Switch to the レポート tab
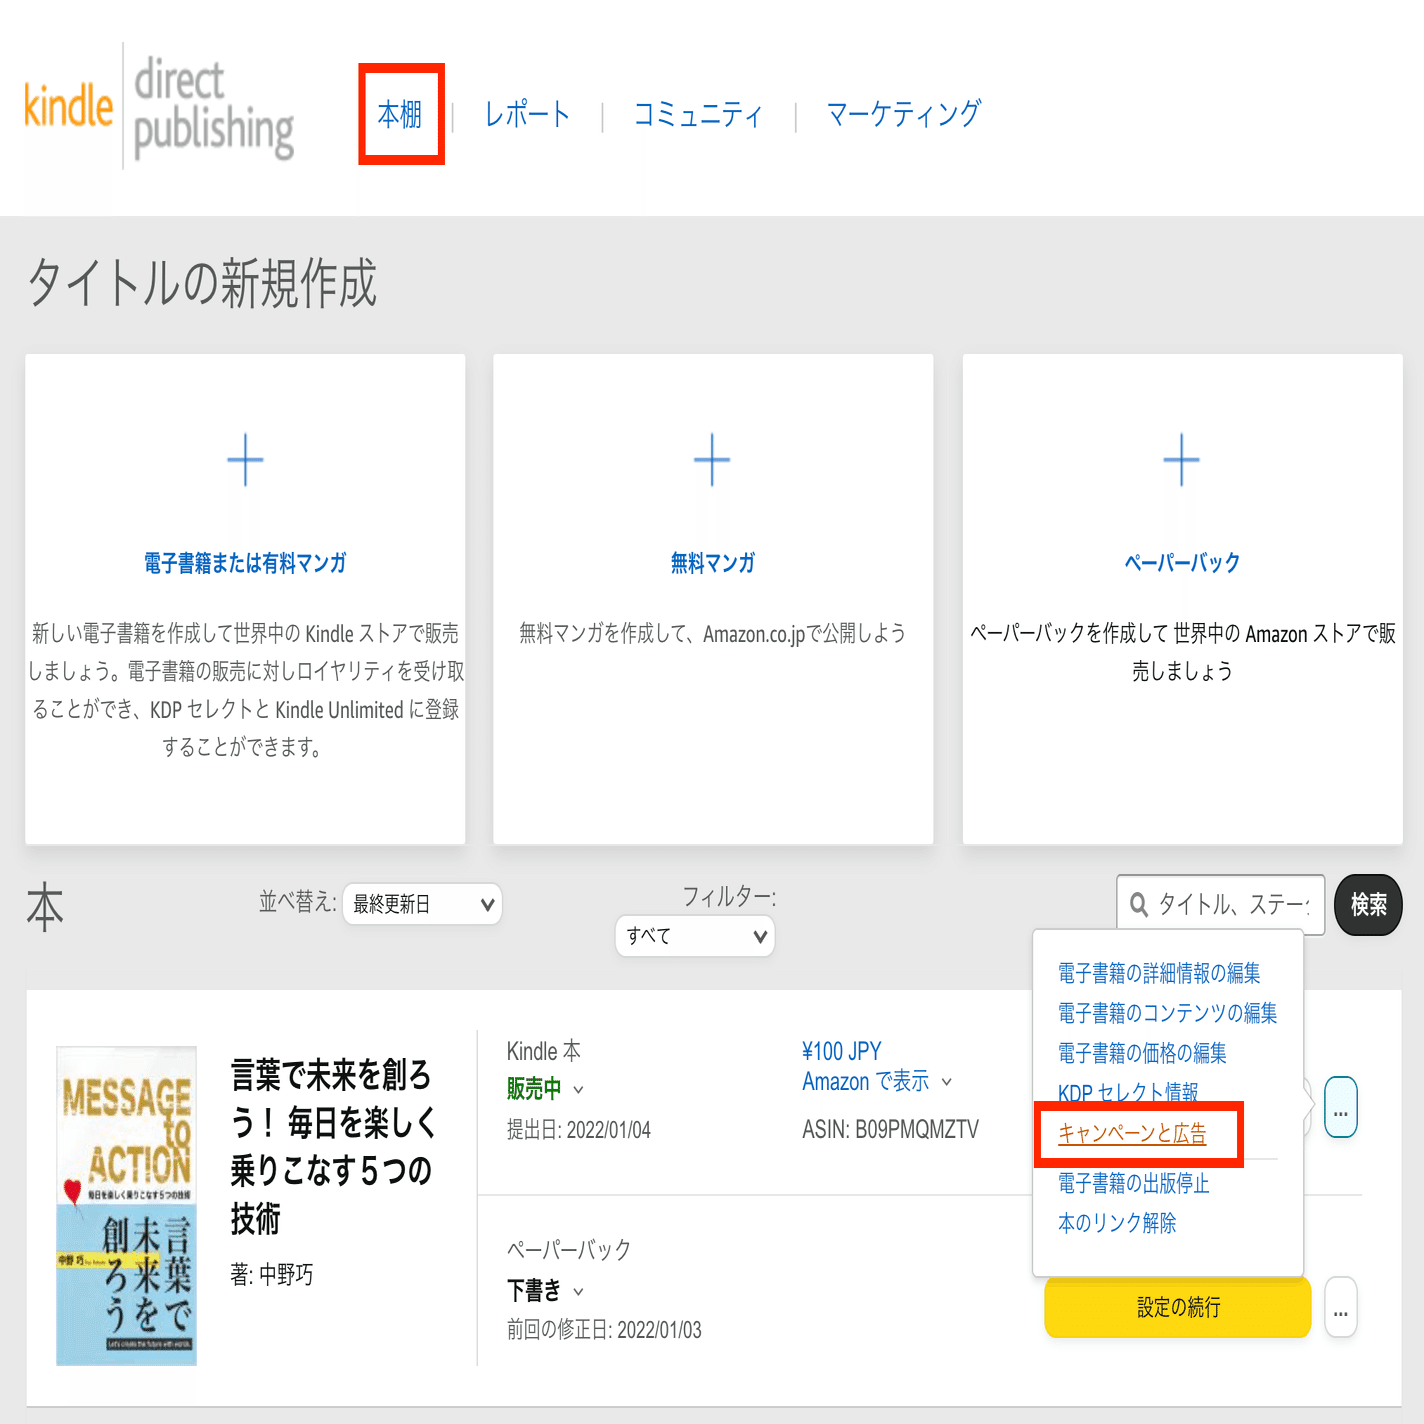The image size is (1424, 1424). [527, 114]
